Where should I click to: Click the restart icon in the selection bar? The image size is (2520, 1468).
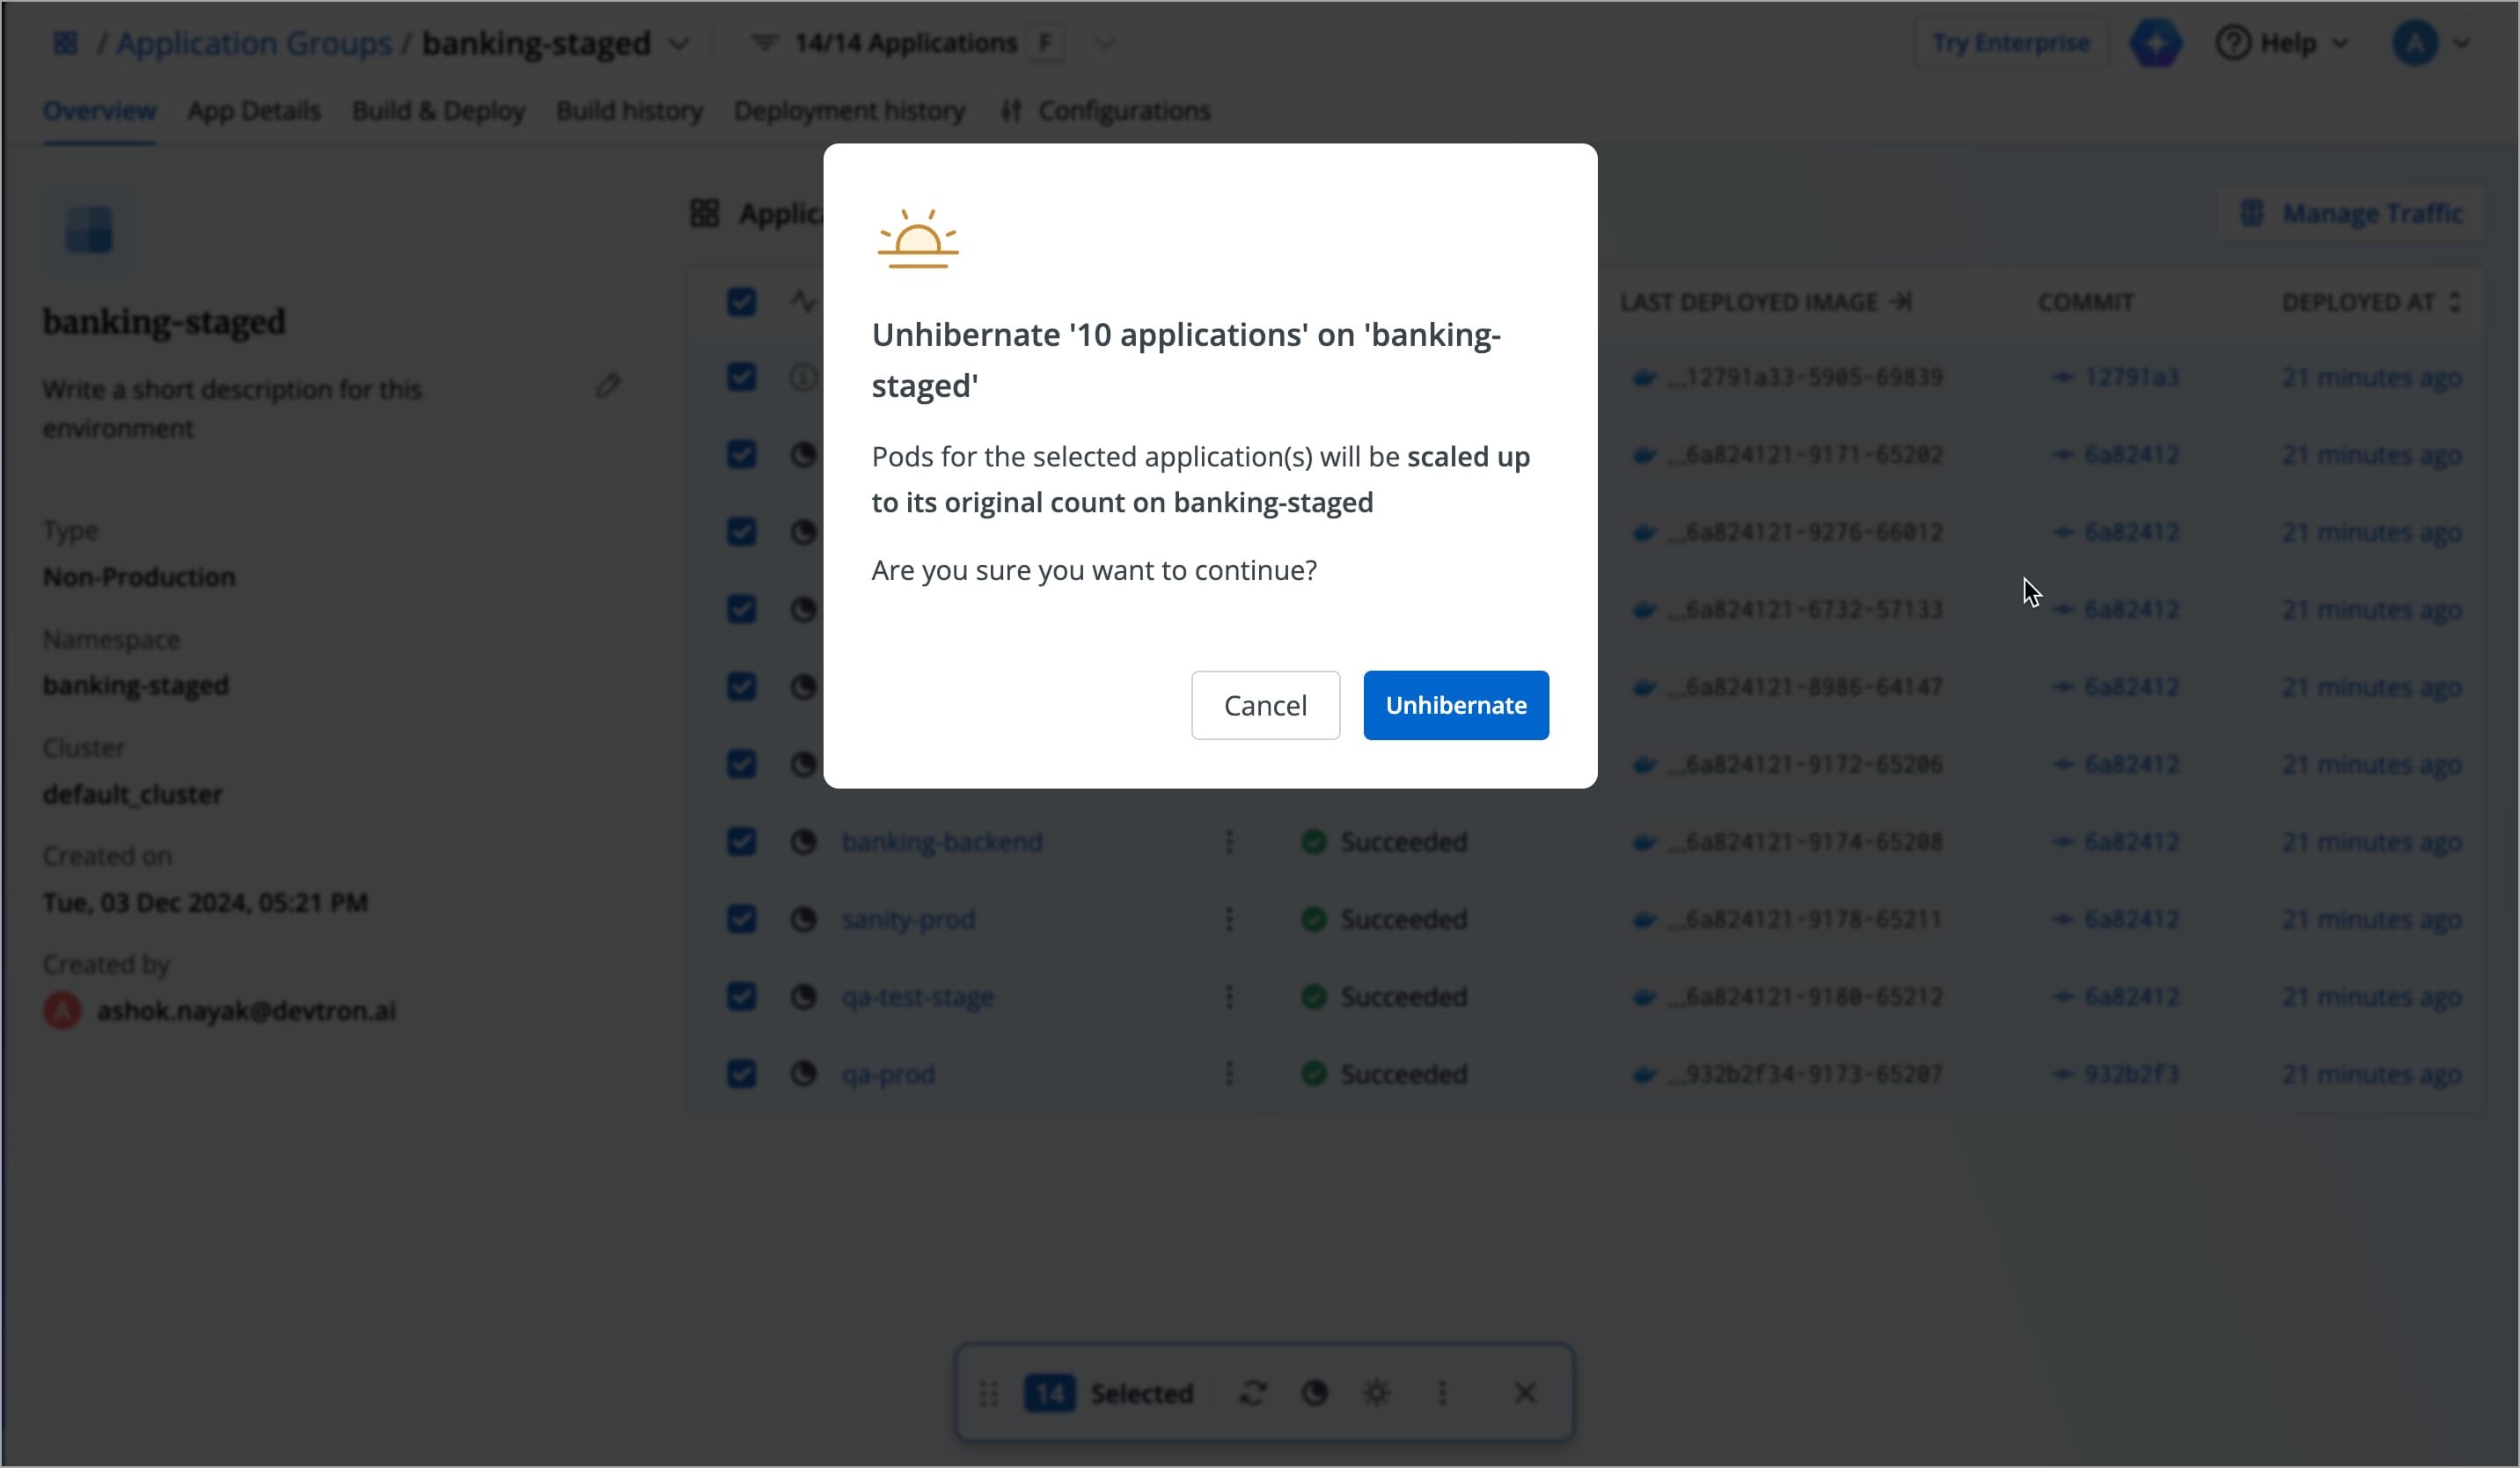(x=1253, y=1393)
